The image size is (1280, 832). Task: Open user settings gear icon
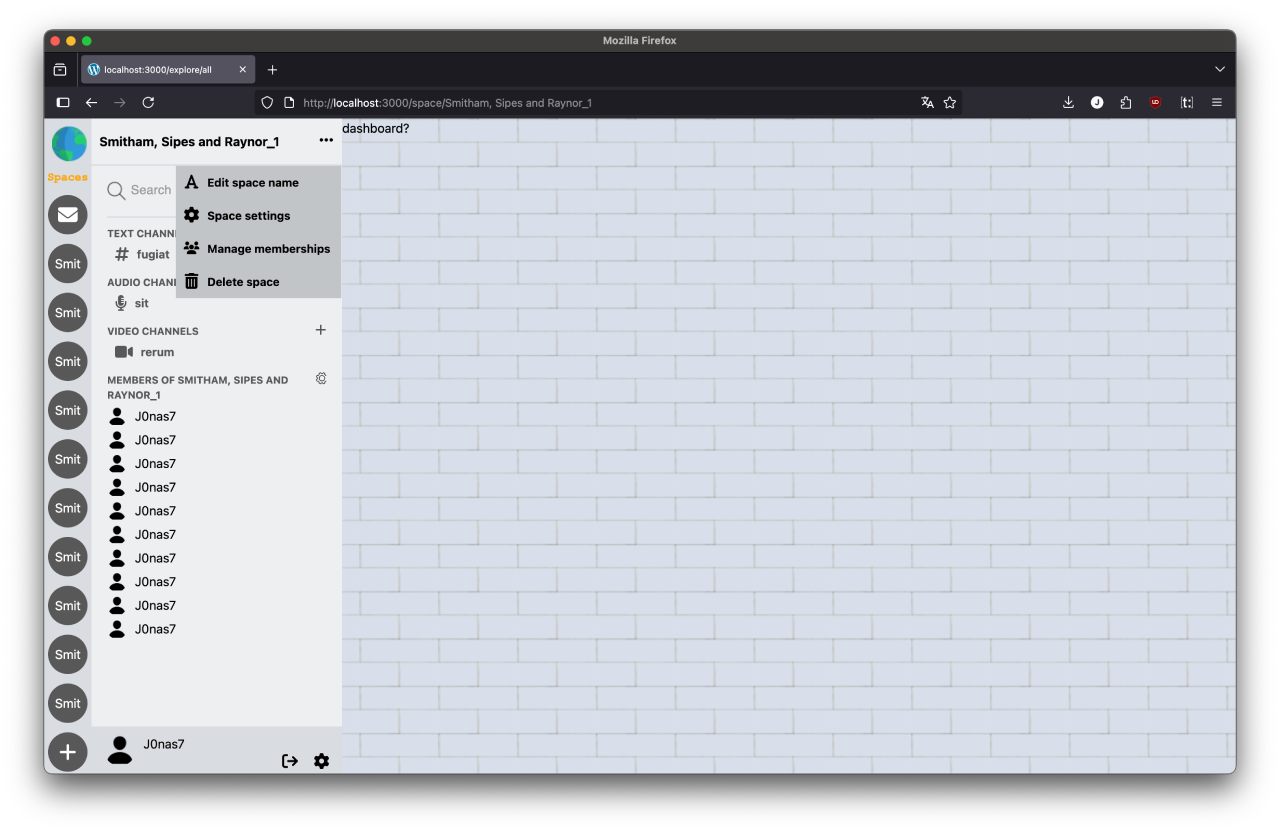[x=321, y=761]
